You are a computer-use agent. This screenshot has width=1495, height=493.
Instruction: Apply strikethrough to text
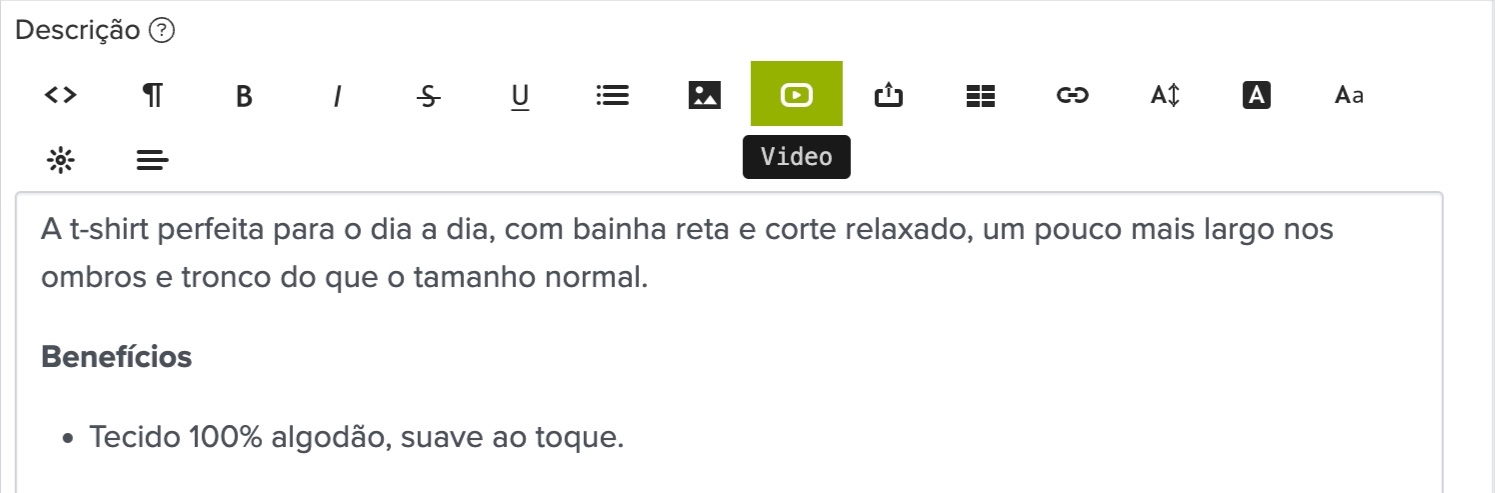[x=428, y=96]
